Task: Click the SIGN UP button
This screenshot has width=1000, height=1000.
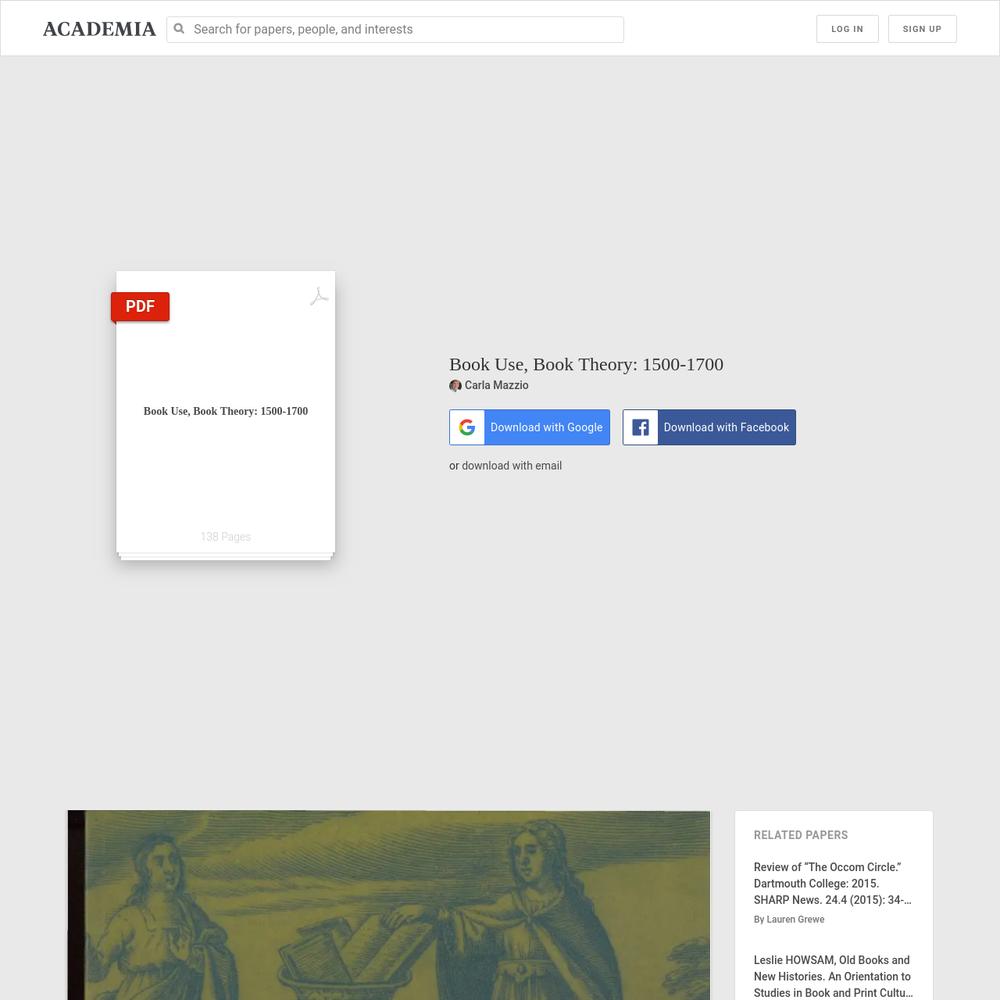Action: pyautogui.click(x=922, y=29)
